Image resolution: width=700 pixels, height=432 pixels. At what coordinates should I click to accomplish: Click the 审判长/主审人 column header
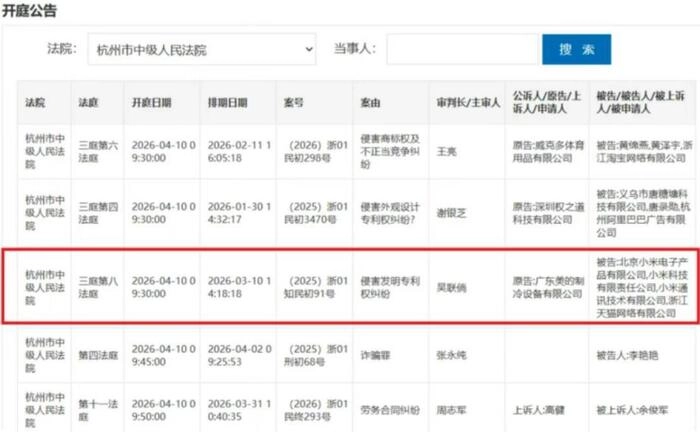tap(467, 103)
